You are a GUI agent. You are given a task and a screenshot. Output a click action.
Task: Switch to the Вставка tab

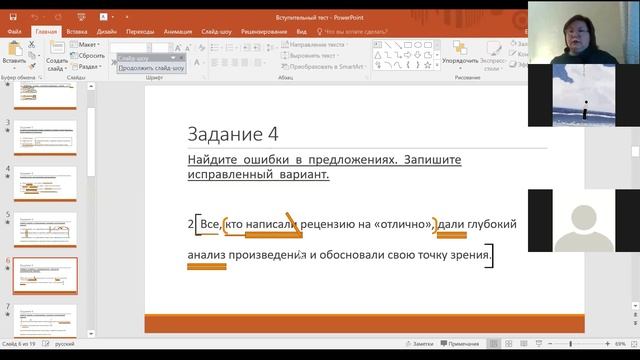point(77,31)
